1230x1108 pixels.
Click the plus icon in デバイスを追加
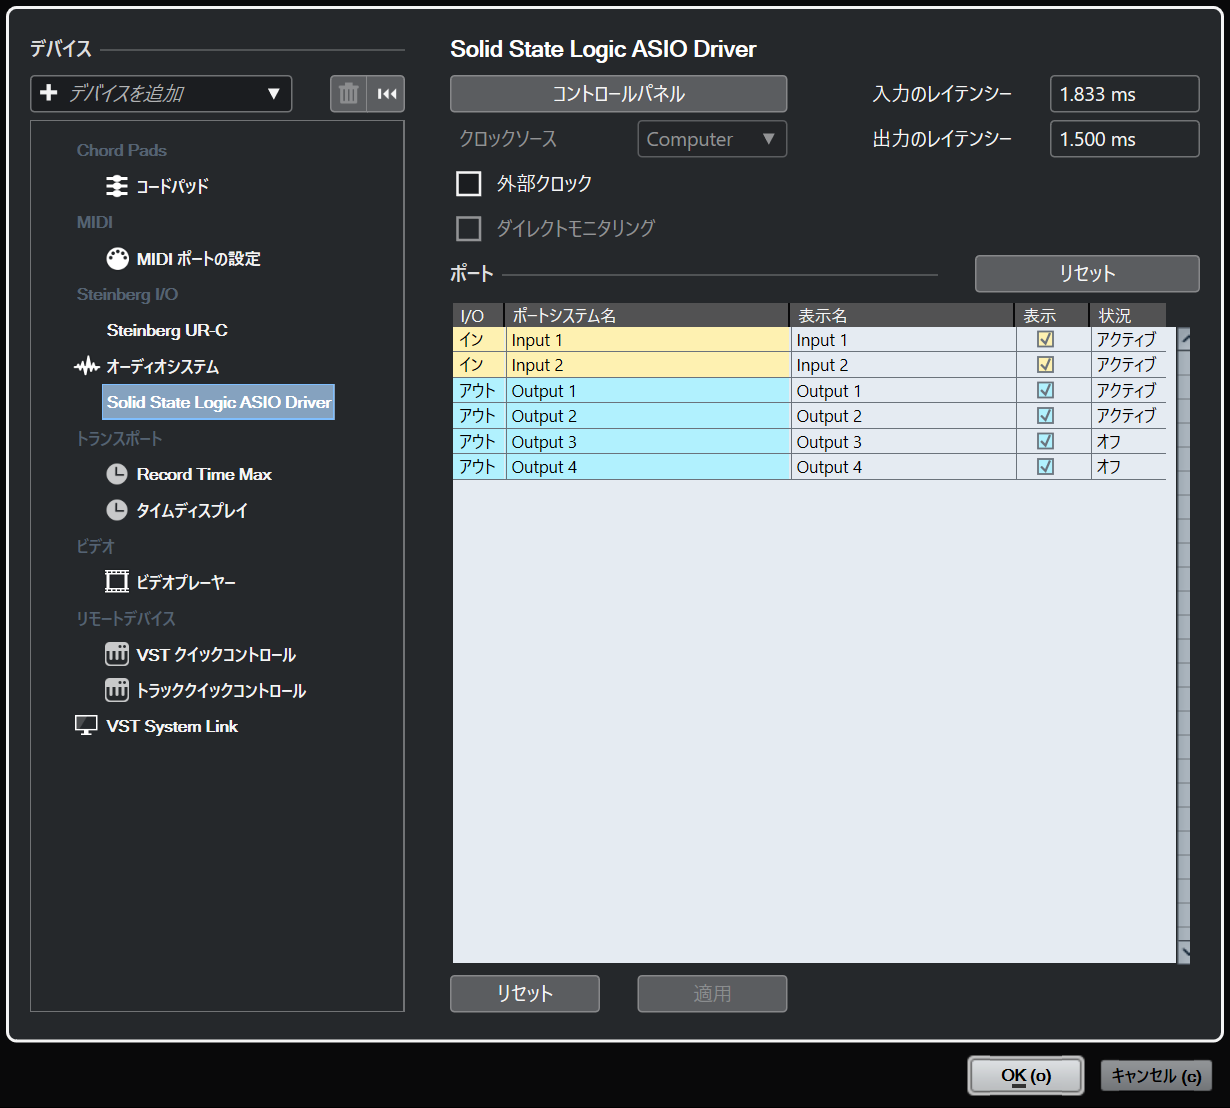[48, 93]
